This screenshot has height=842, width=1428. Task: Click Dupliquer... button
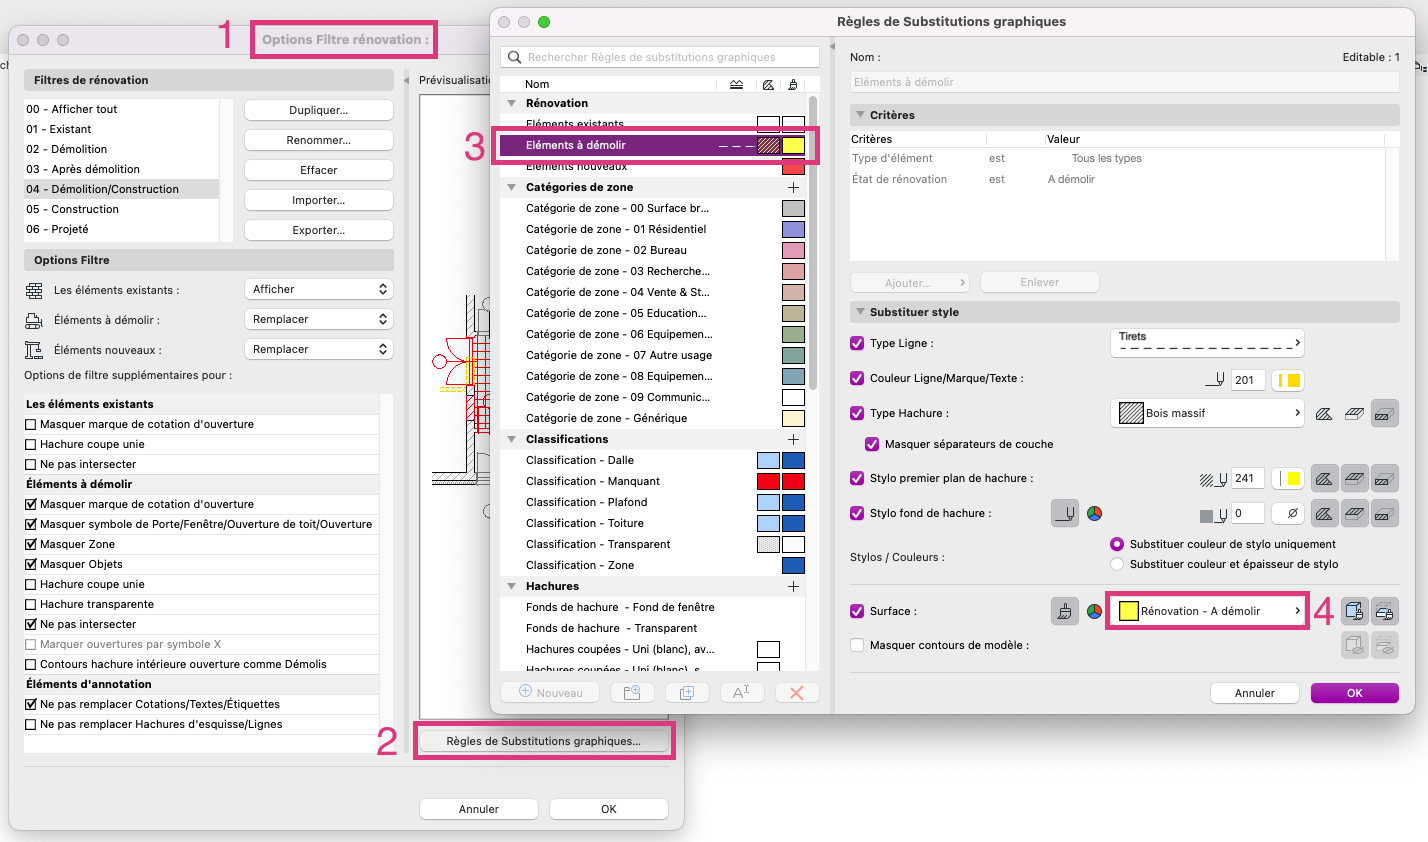(319, 110)
